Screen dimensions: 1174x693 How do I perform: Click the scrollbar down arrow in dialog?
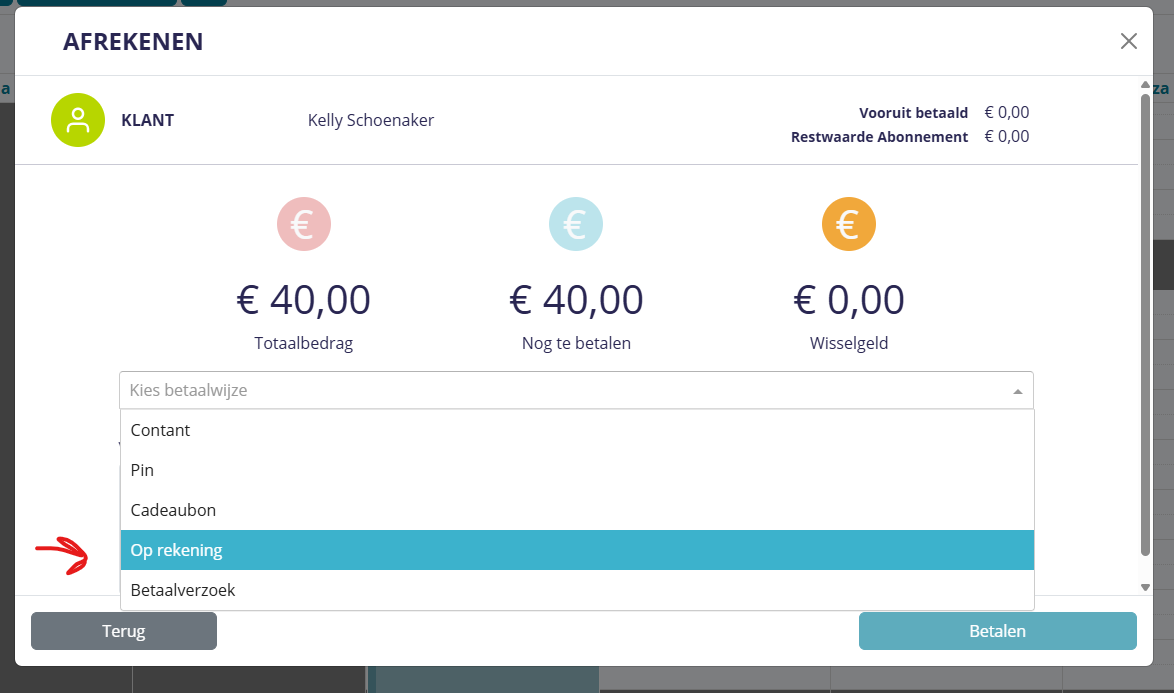[1146, 587]
